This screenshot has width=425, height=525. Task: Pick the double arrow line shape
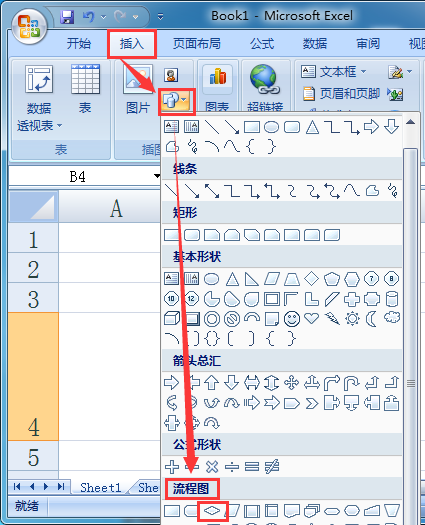[x=212, y=191]
